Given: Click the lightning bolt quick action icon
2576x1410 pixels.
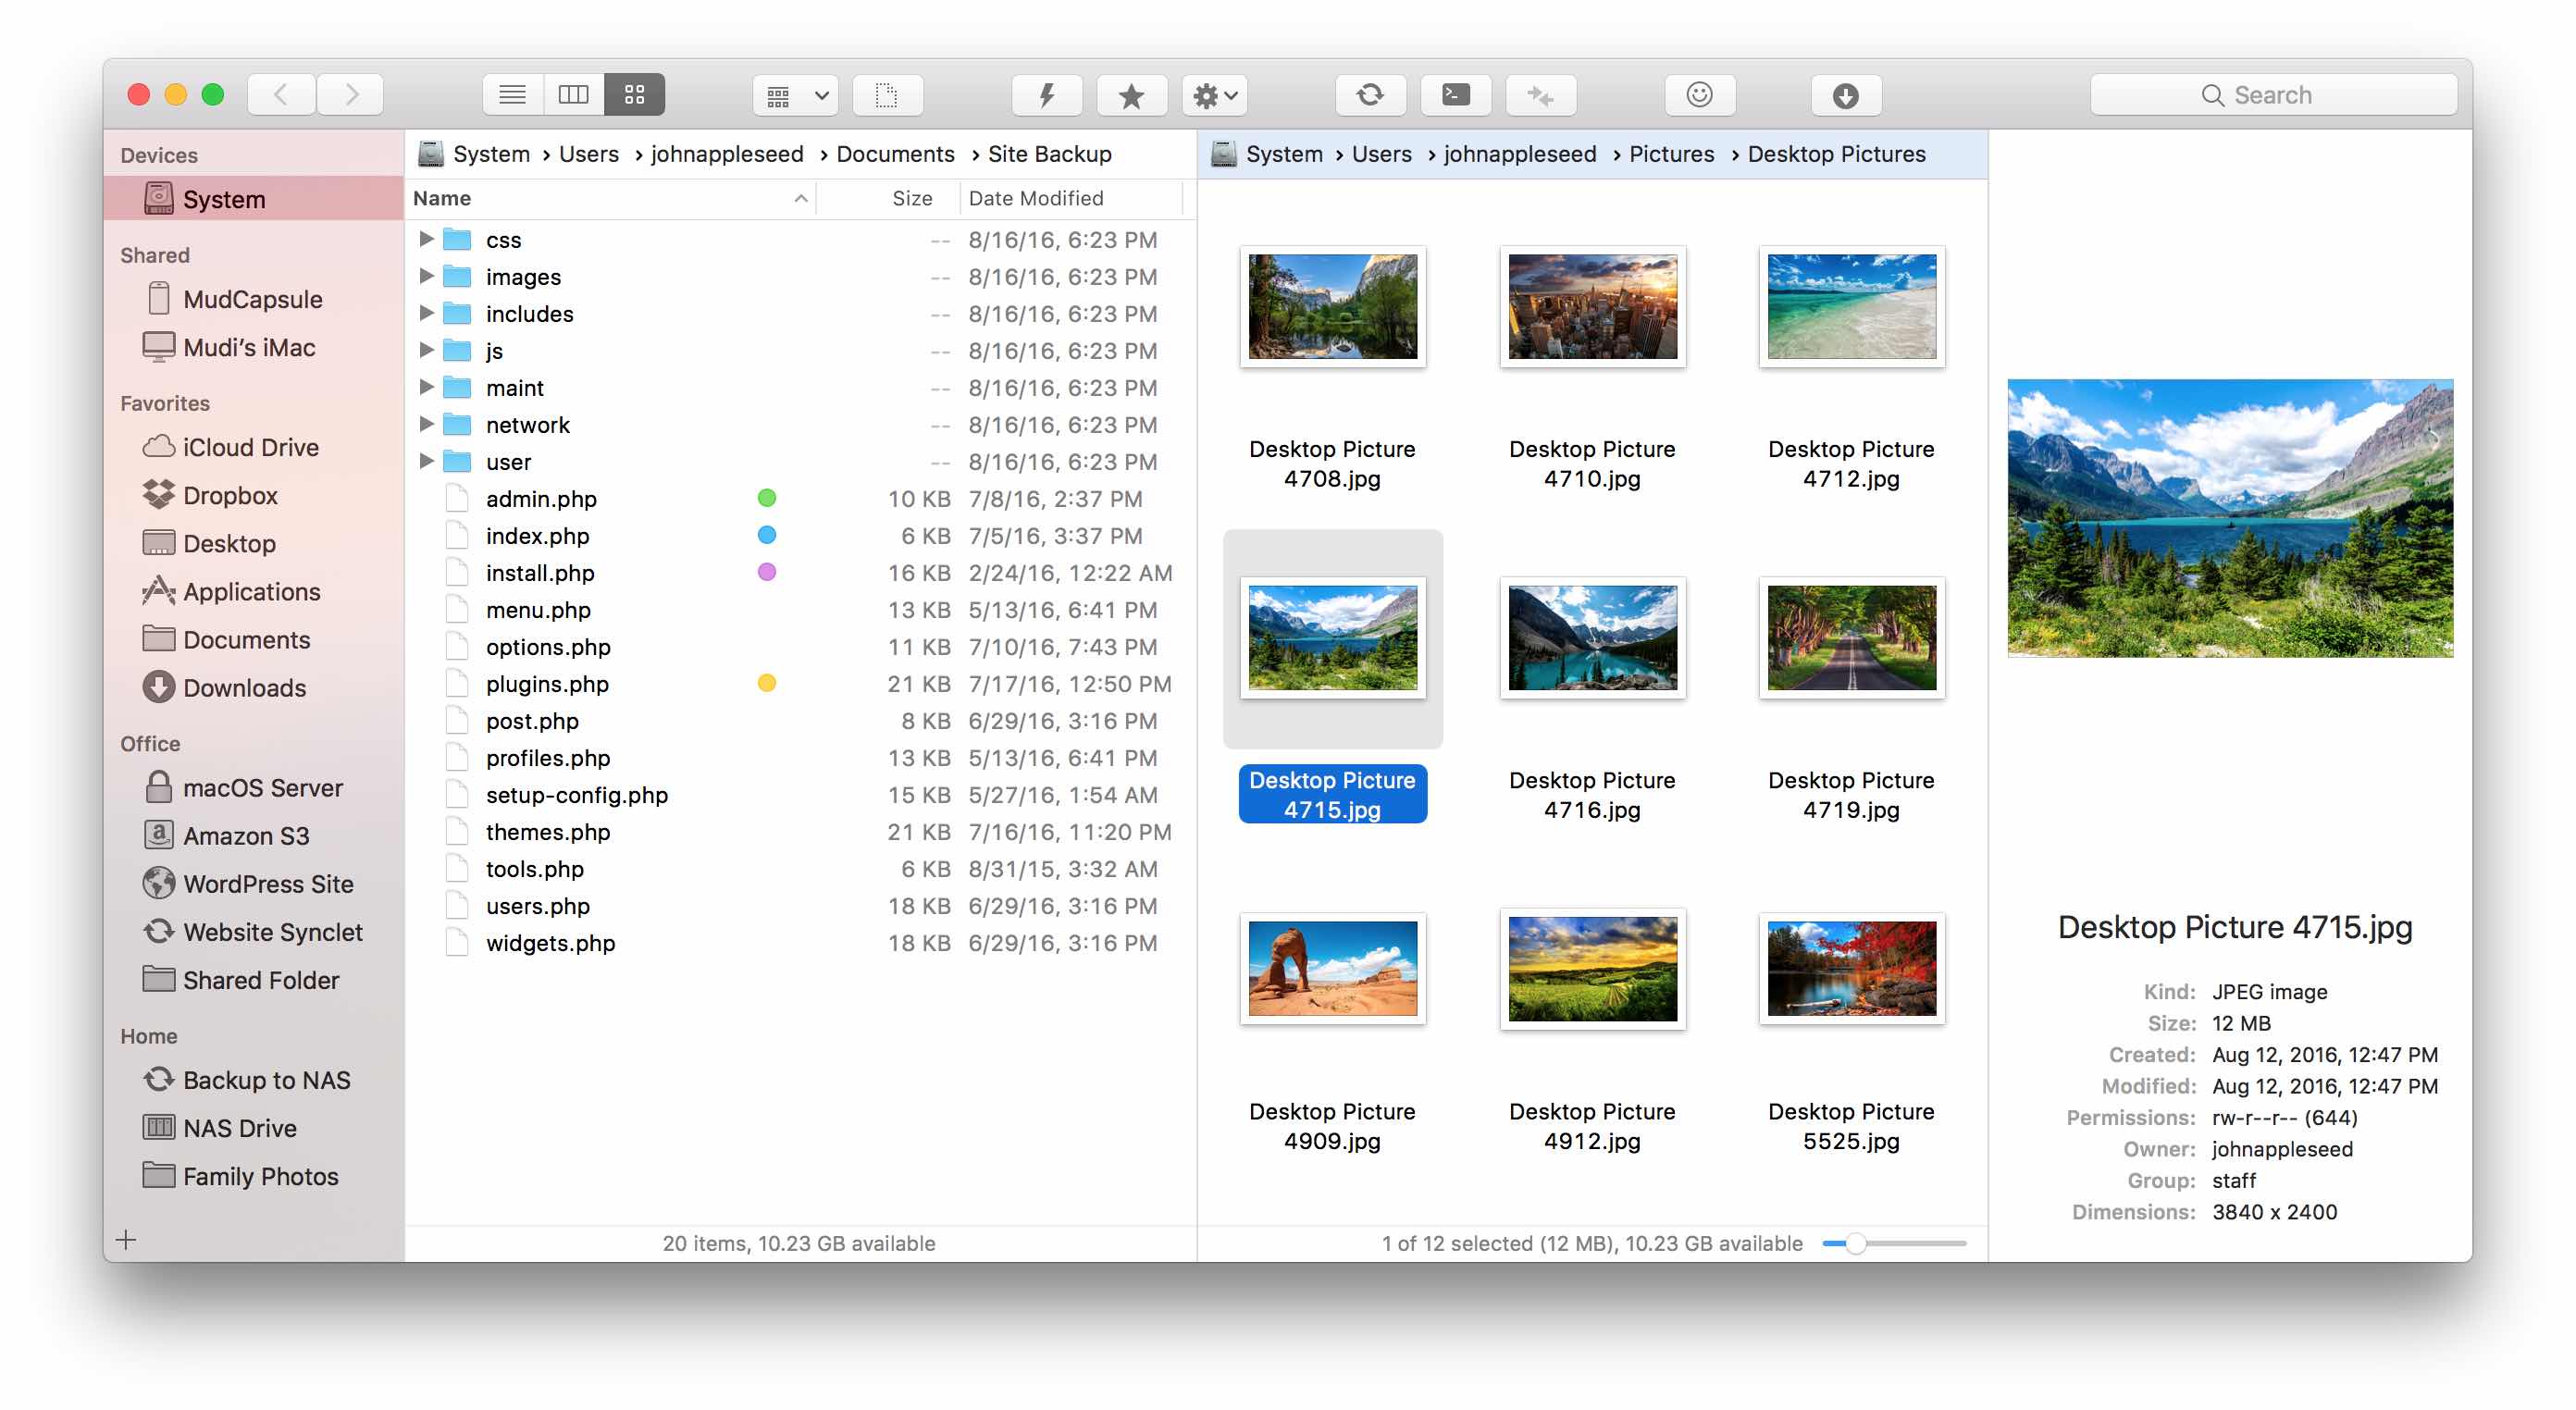Looking at the screenshot, I should pyautogui.click(x=1046, y=95).
